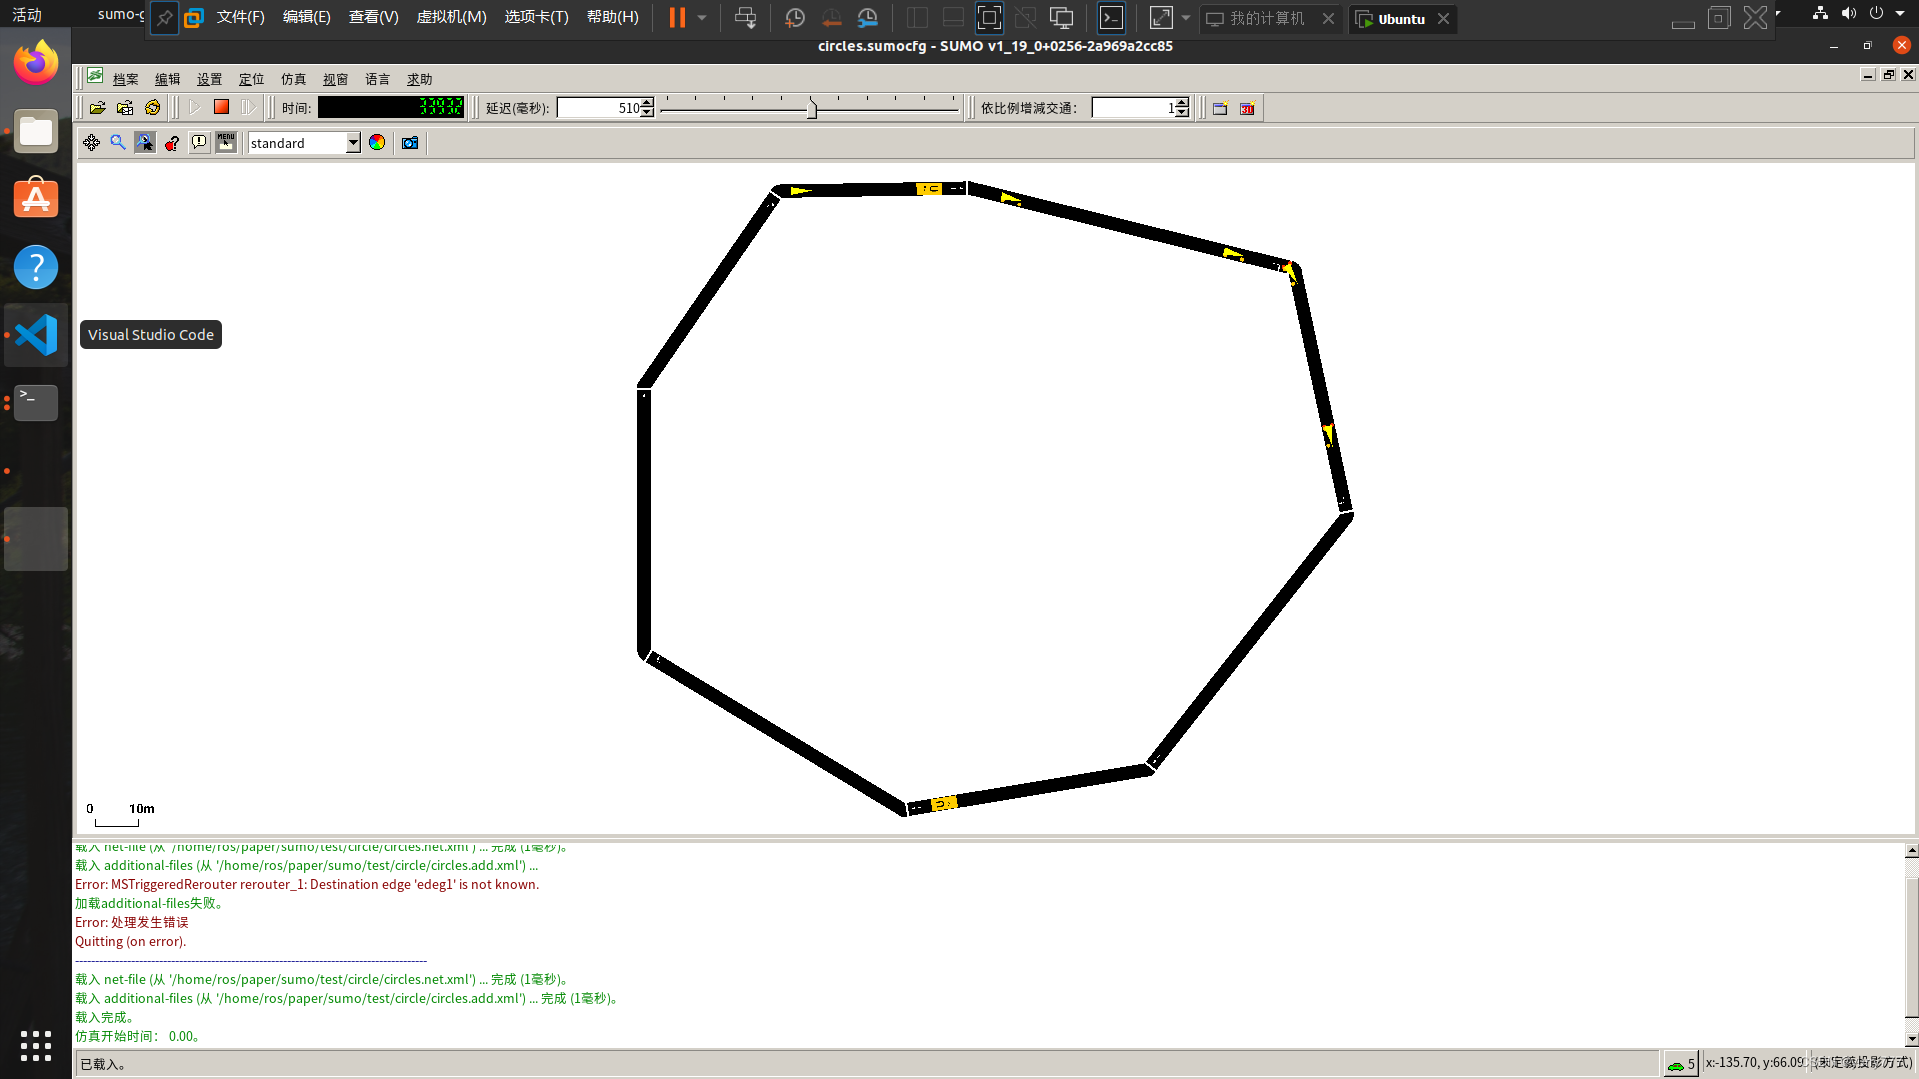The height and width of the screenshot is (1079, 1919).
Task: Click the vehicle count indicator in the status bar
Action: (1680, 1064)
